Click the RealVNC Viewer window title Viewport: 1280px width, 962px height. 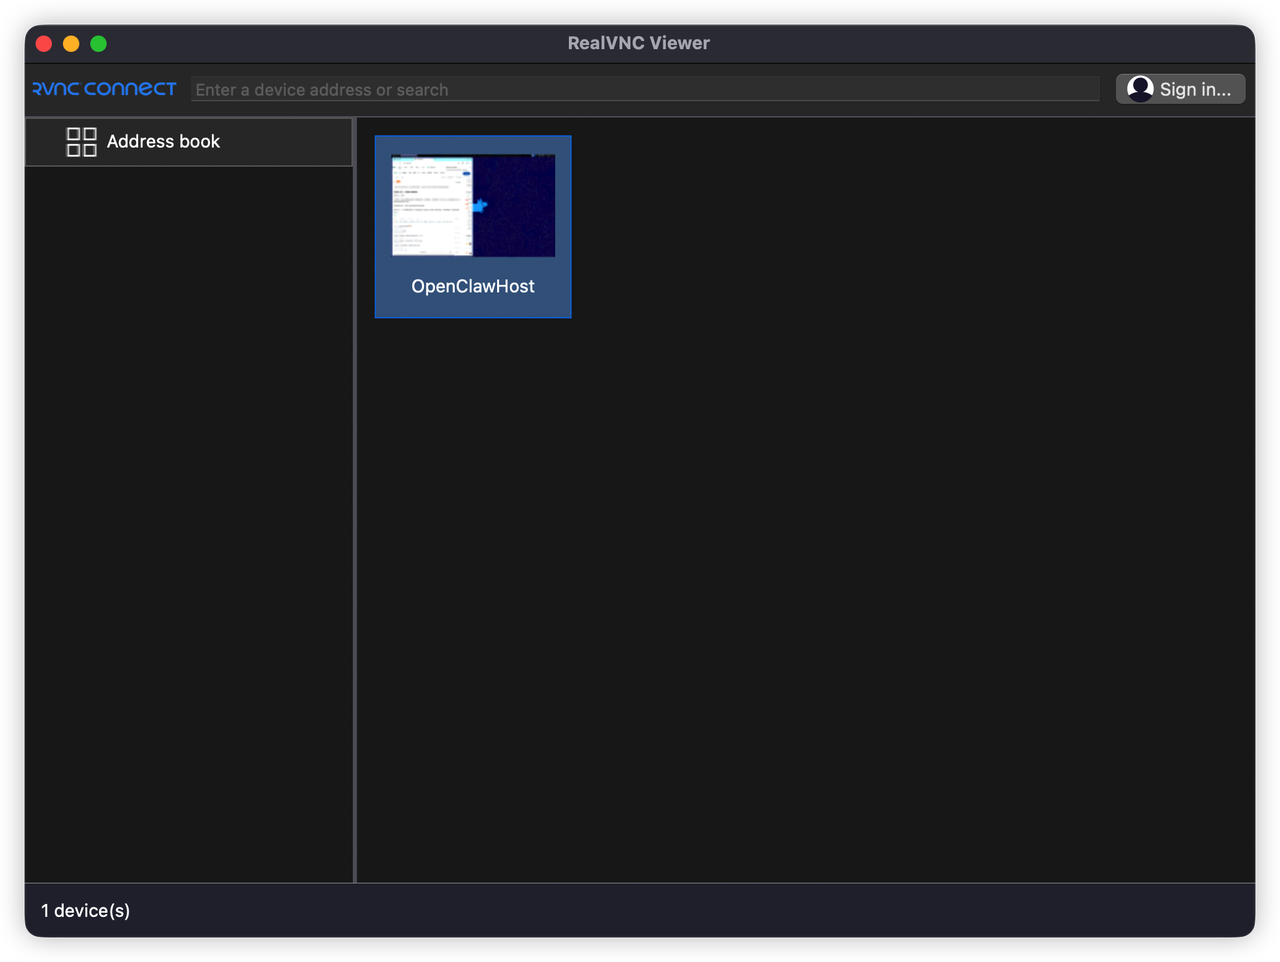639,44
